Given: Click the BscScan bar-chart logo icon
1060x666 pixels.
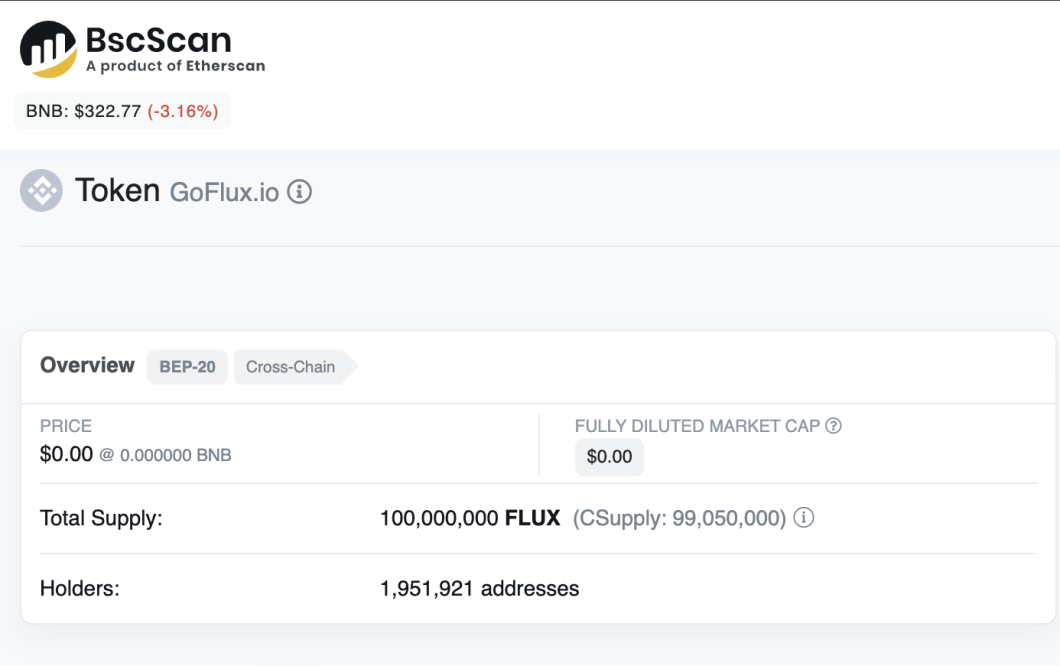Looking at the screenshot, I should click(48, 49).
